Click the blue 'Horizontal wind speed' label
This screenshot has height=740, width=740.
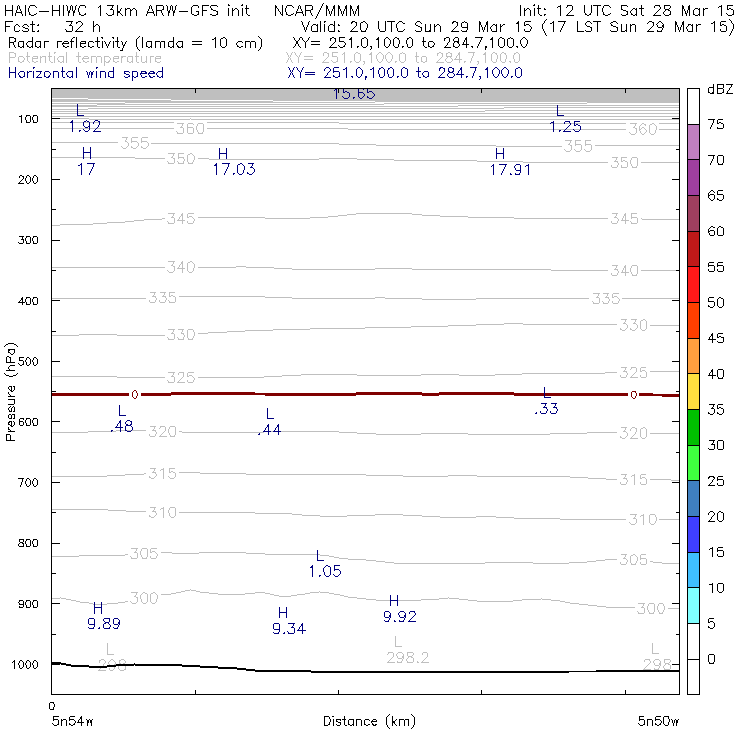pyautogui.click(x=86, y=73)
